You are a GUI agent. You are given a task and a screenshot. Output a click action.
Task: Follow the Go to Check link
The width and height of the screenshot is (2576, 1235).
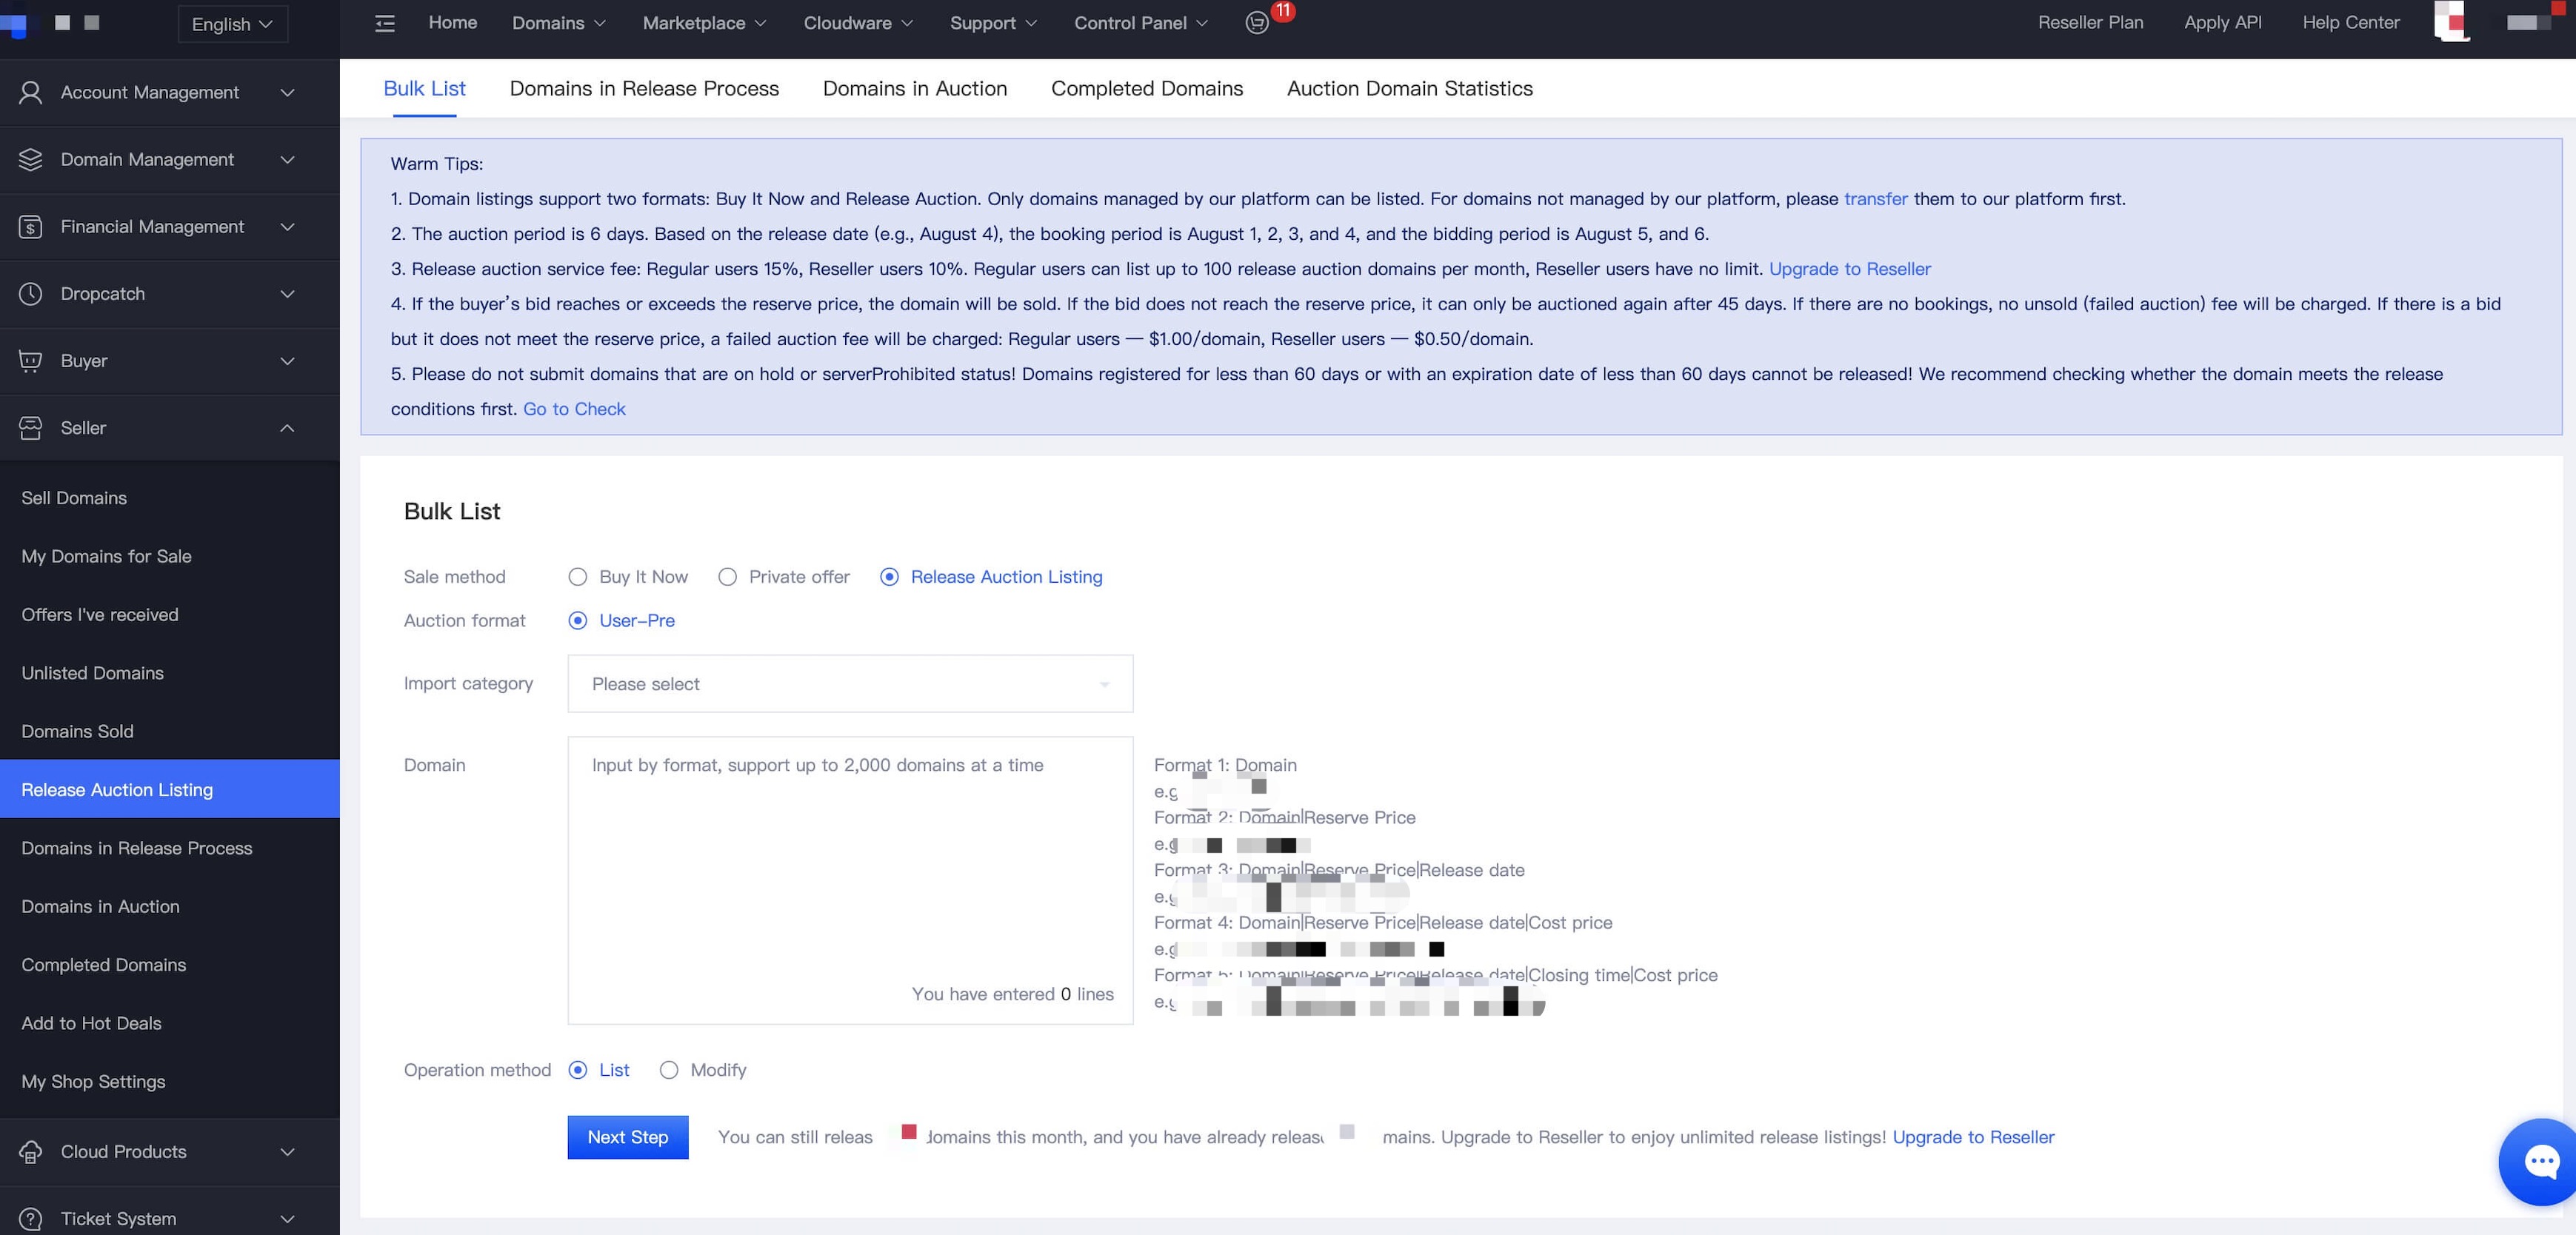point(574,409)
